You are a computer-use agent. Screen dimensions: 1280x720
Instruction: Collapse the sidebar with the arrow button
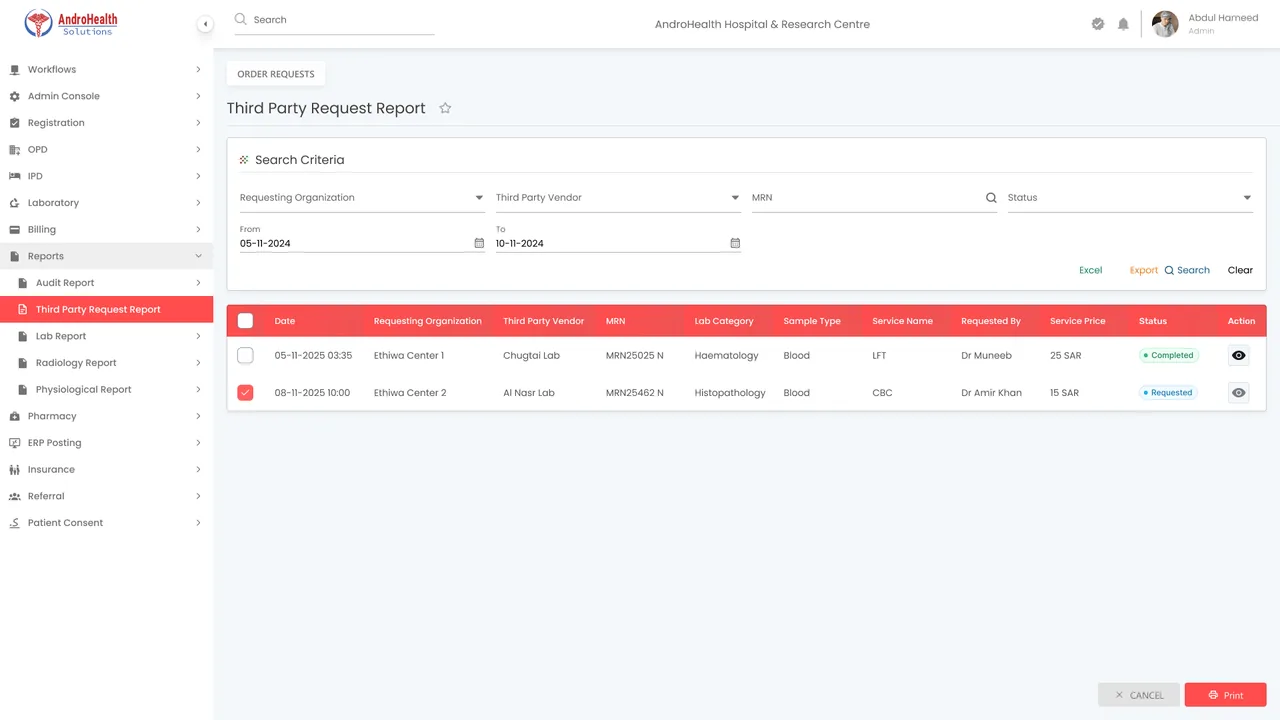(205, 24)
